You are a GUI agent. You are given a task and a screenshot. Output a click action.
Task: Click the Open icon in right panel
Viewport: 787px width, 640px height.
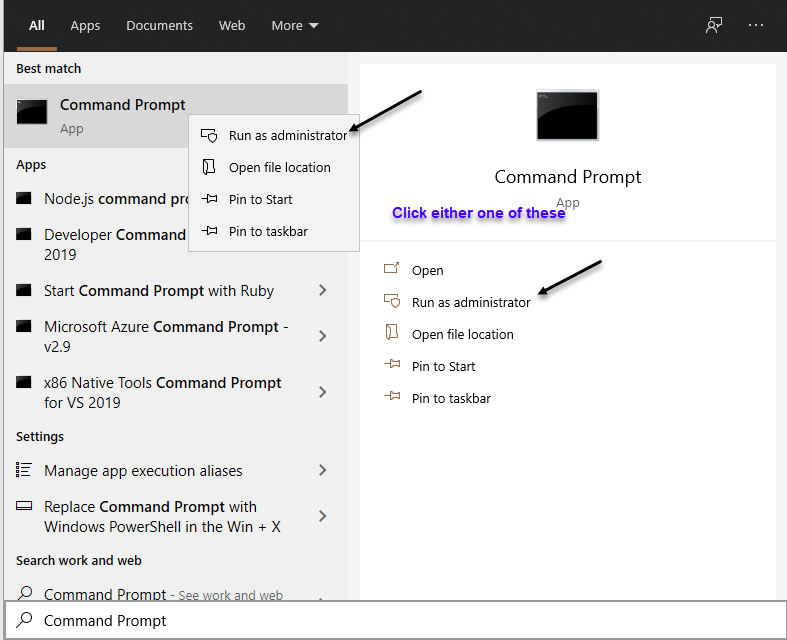pos(391,269)
